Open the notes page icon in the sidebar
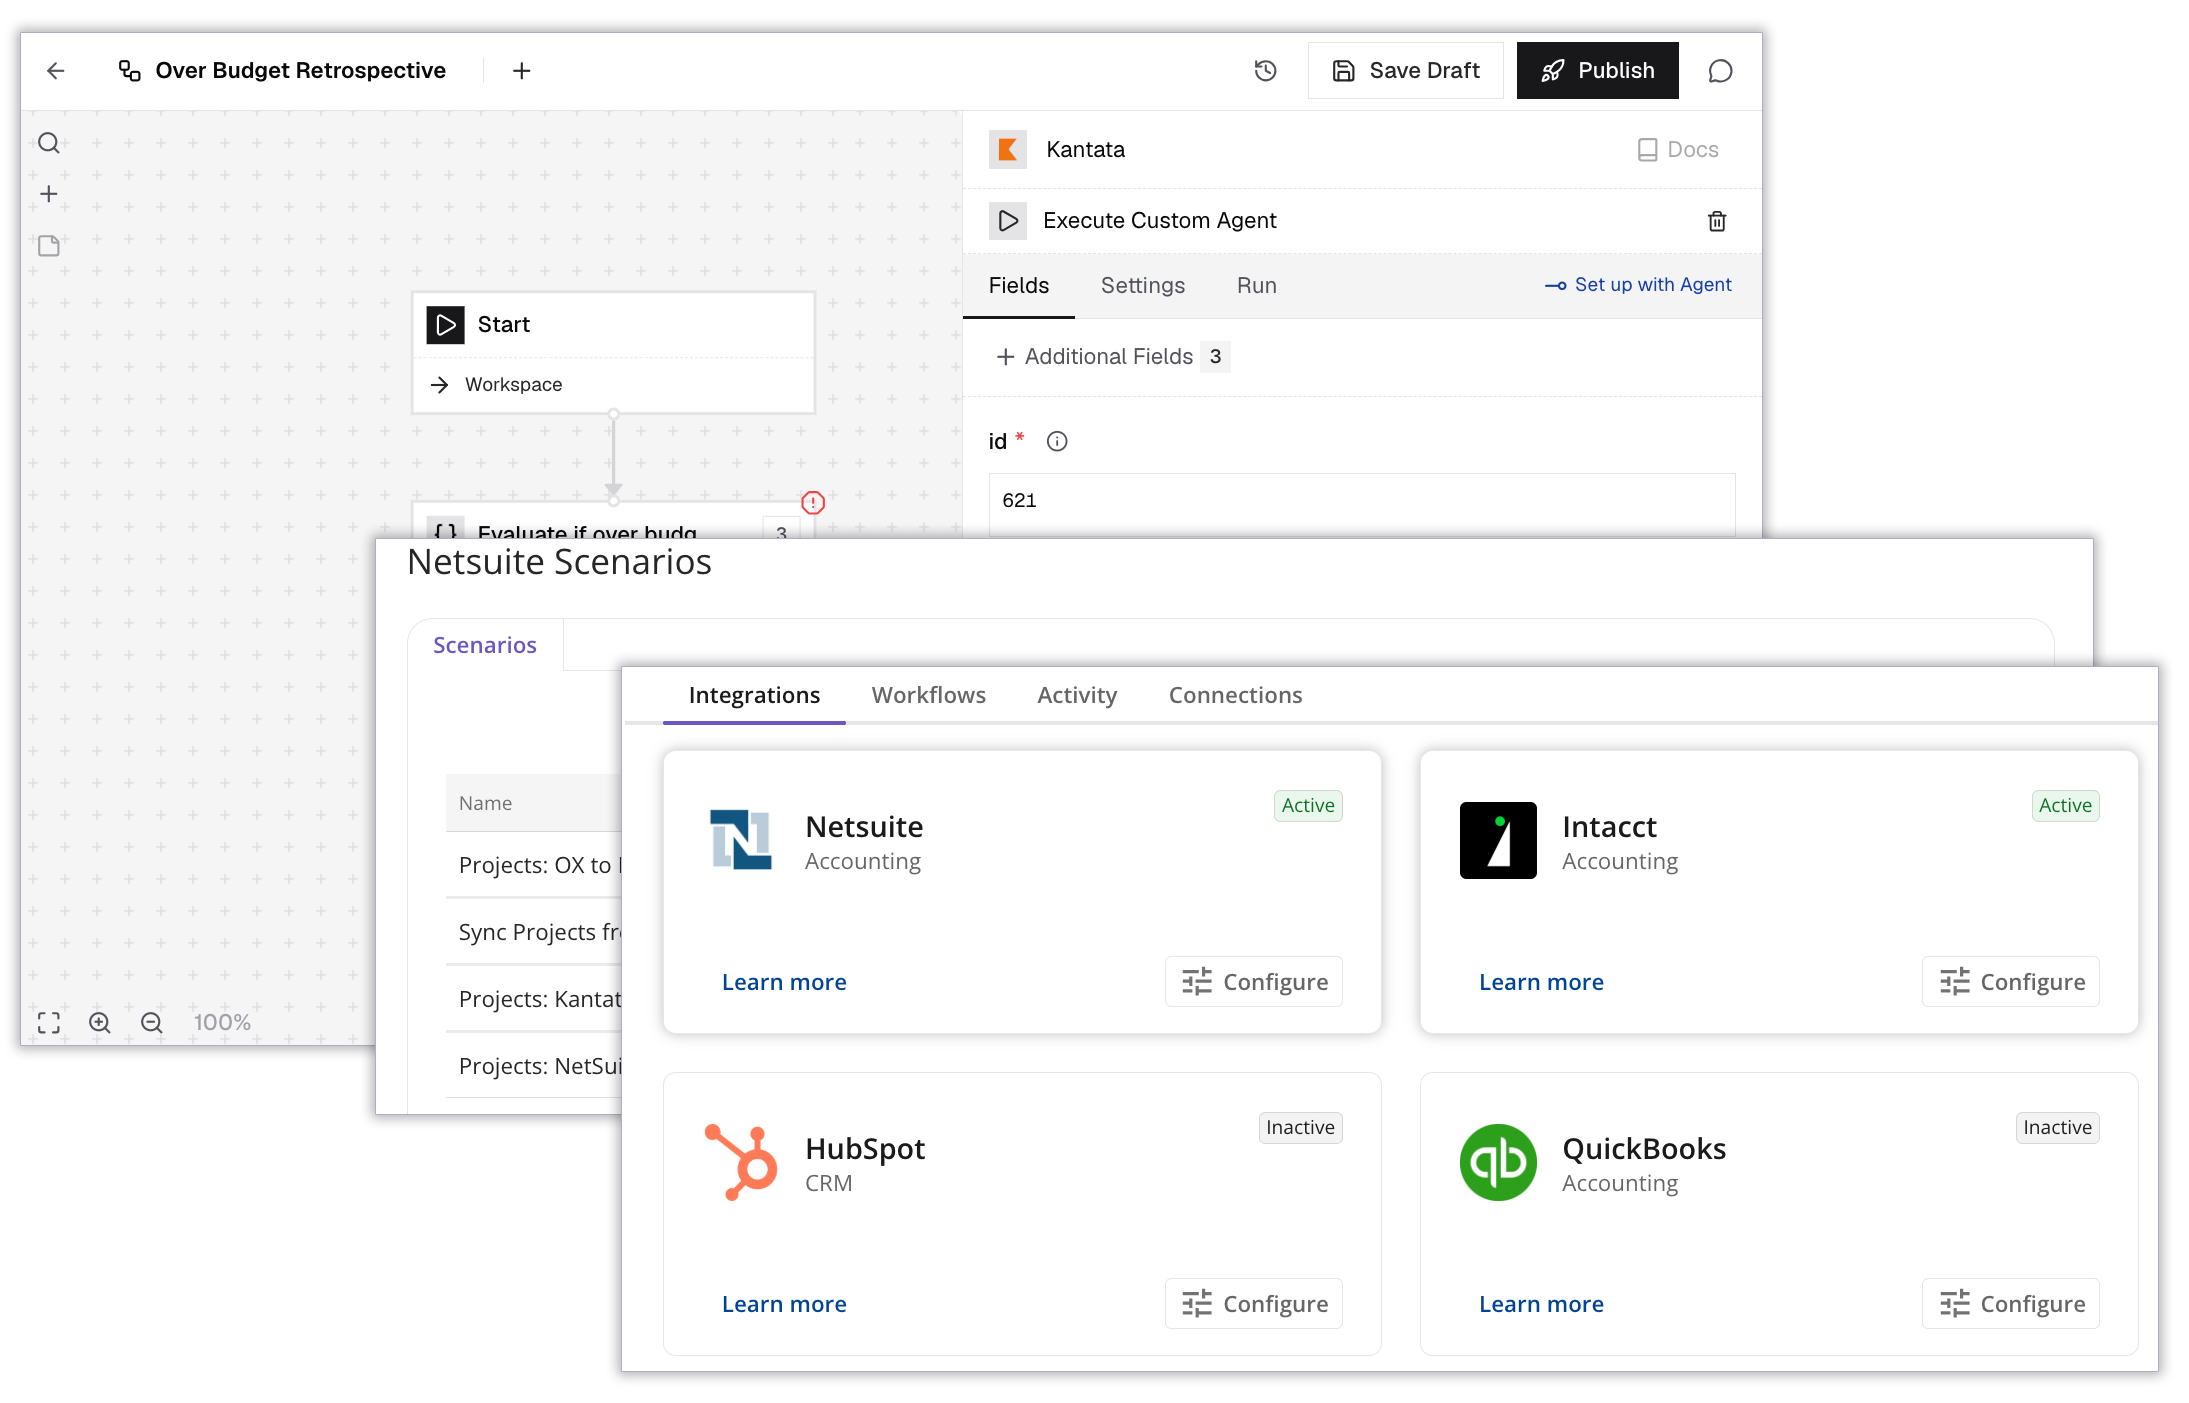 coord(49,246)
